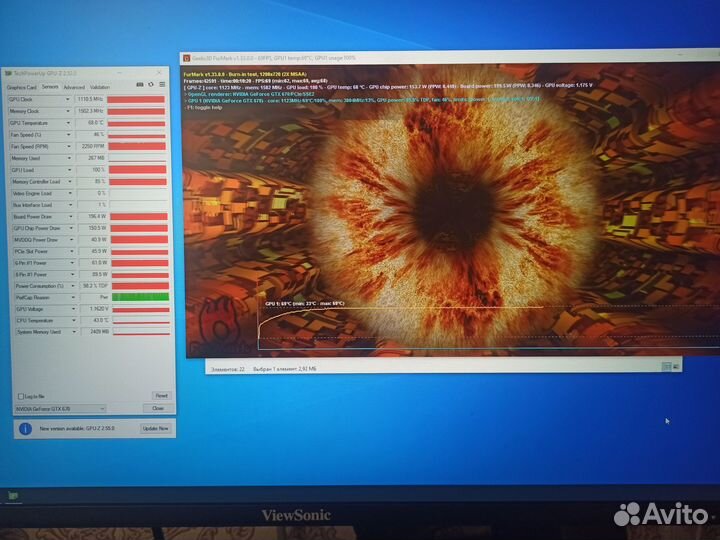Viewport: 720px width, 540px height.
Task: Click the GPU Load red graph bar
Action: [x=137, y=170]
